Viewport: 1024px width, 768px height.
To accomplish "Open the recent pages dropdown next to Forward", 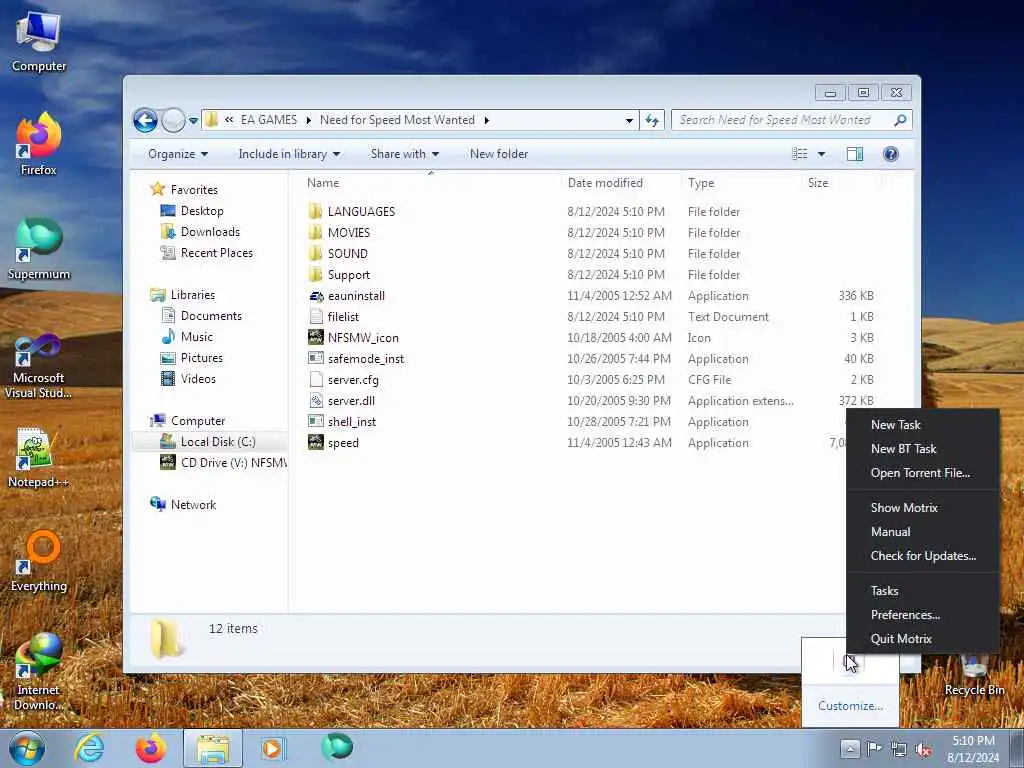I will click(193, 121).
